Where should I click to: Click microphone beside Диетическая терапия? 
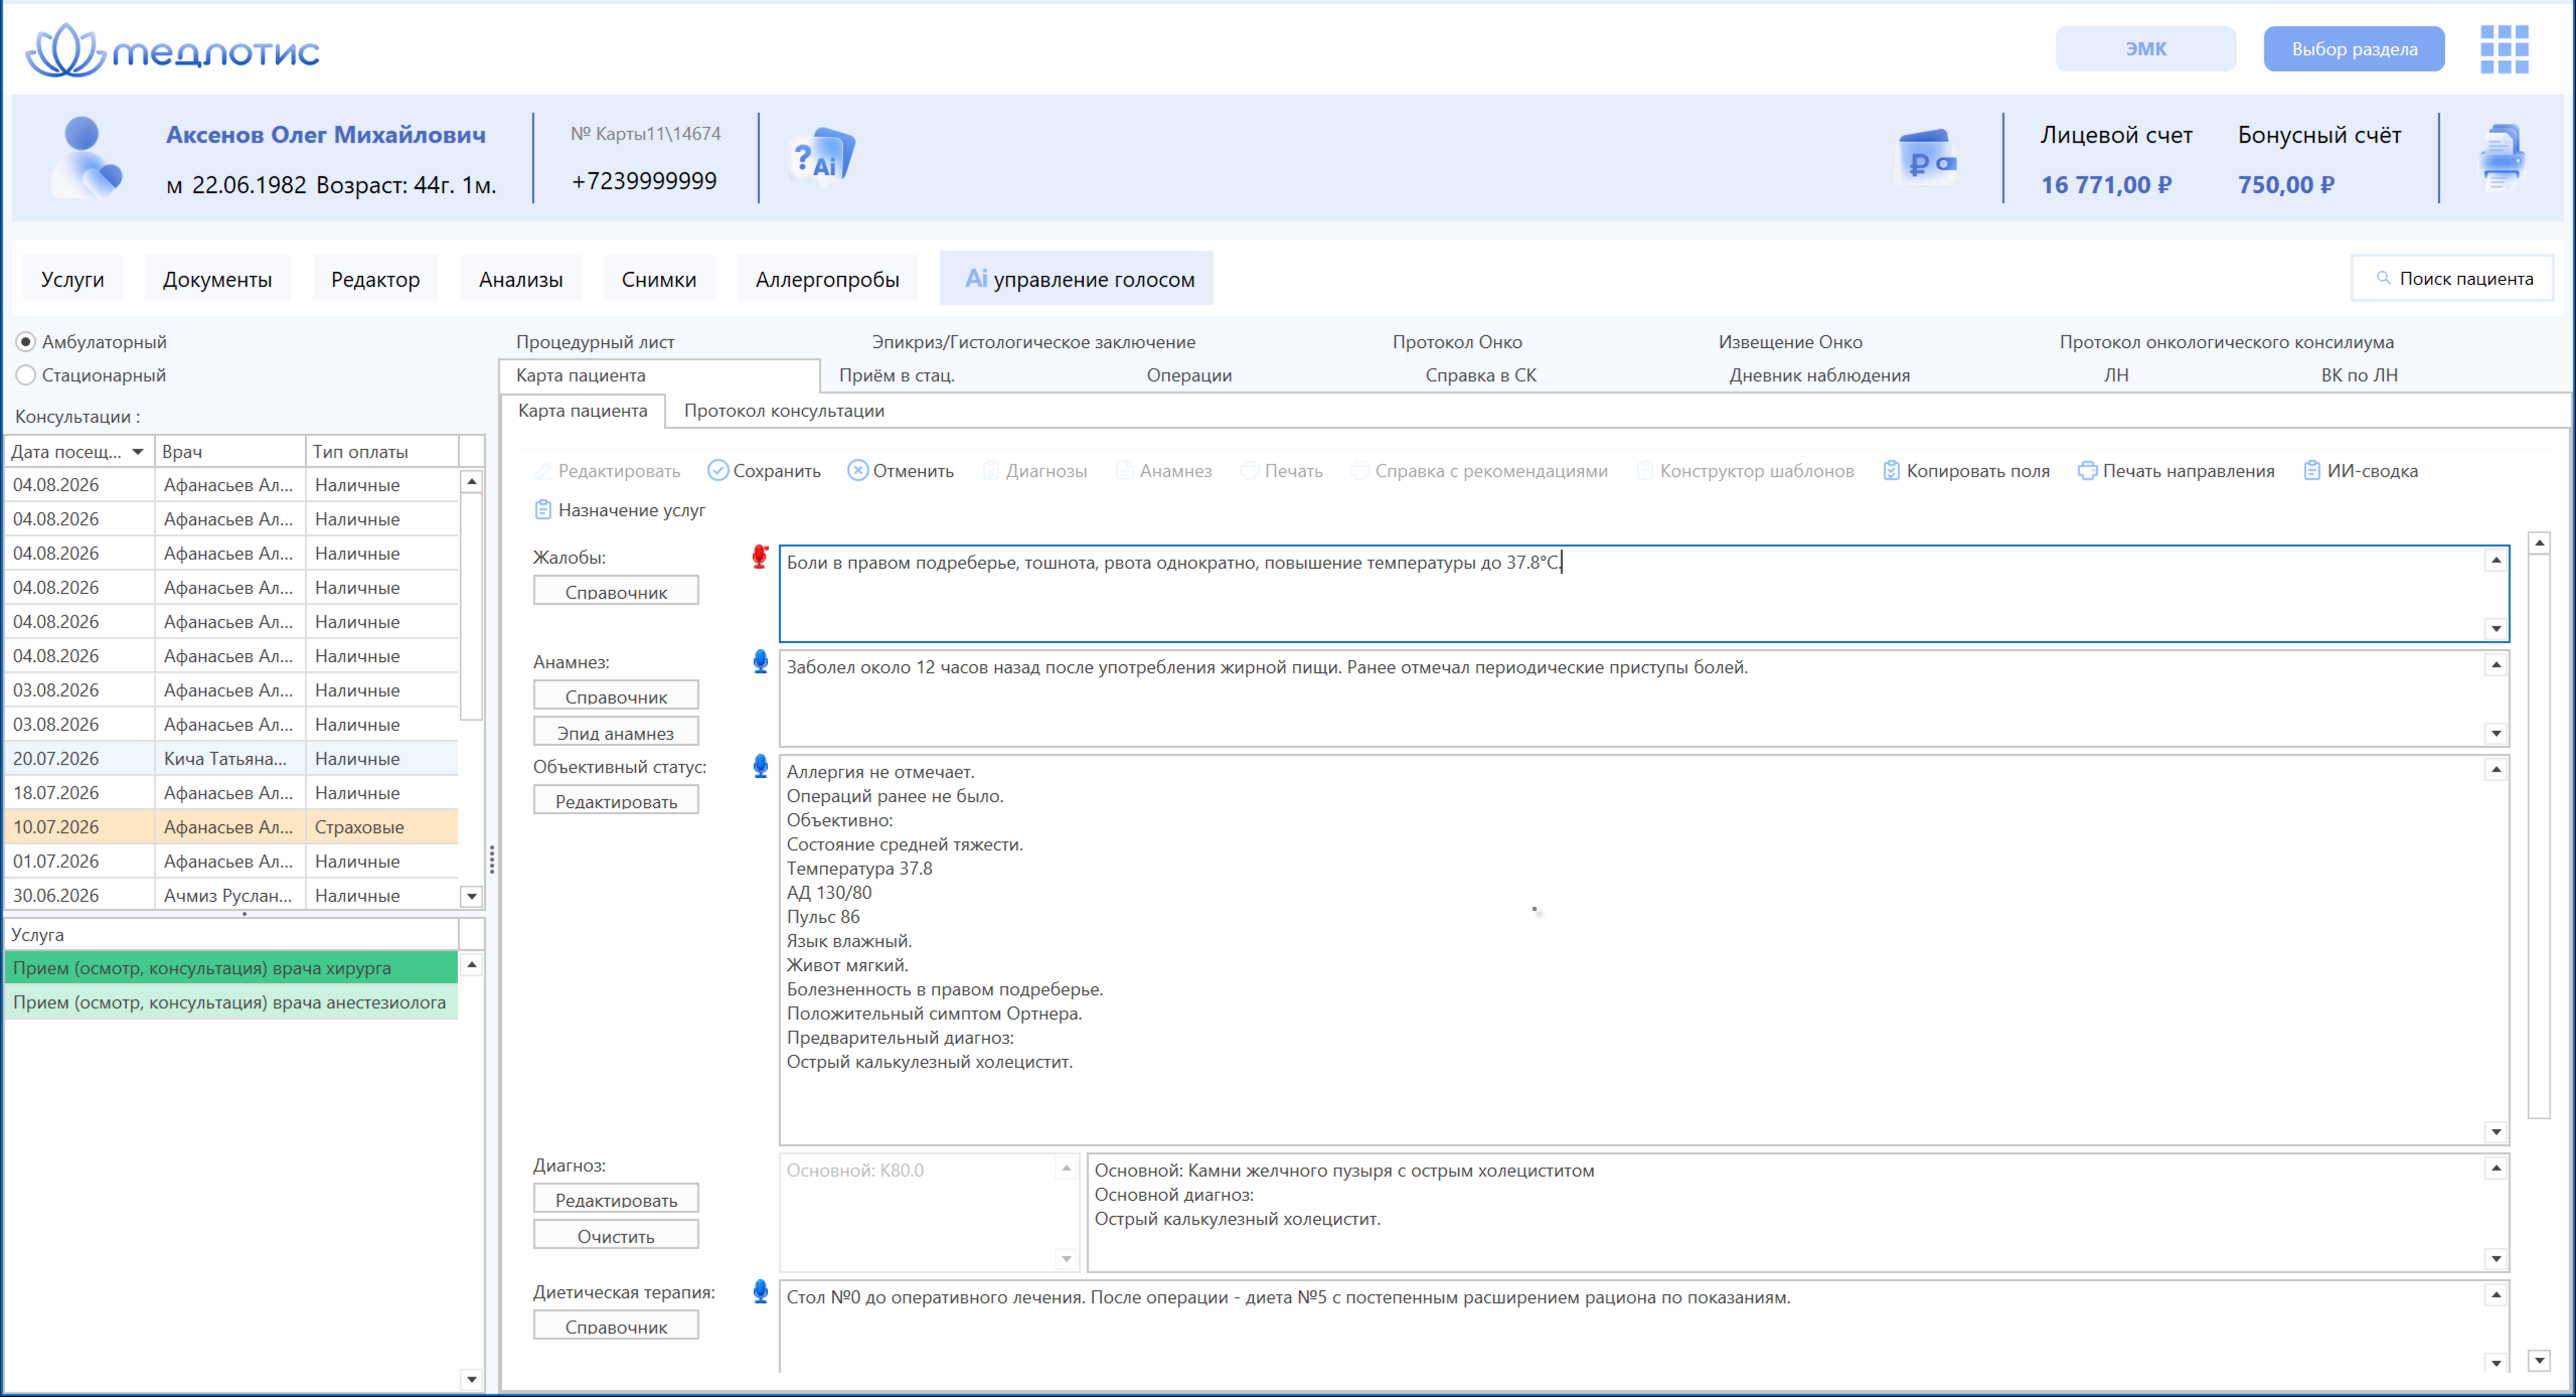760,1291
